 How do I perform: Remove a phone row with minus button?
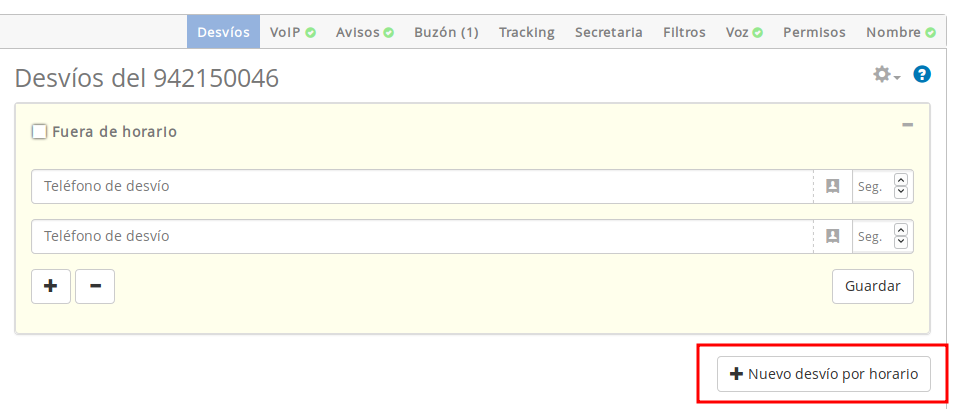(95, 286)
